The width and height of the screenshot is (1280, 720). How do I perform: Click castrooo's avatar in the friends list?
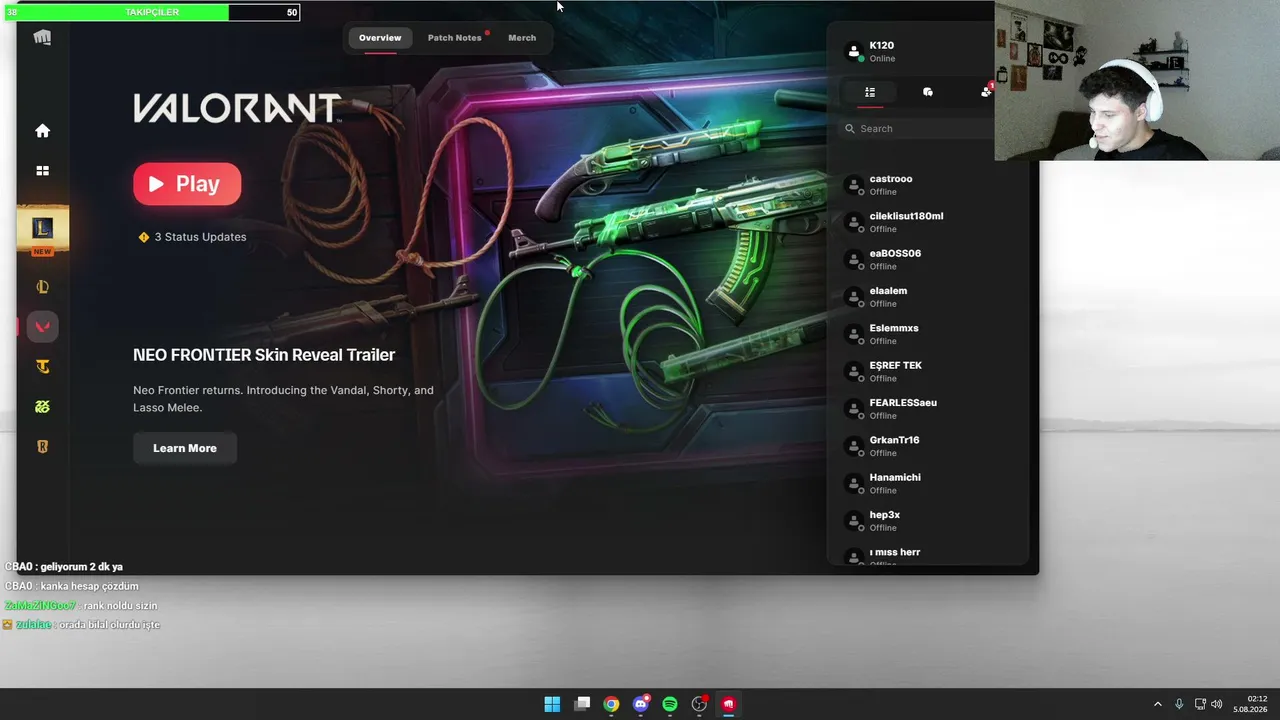pos(854,185)
